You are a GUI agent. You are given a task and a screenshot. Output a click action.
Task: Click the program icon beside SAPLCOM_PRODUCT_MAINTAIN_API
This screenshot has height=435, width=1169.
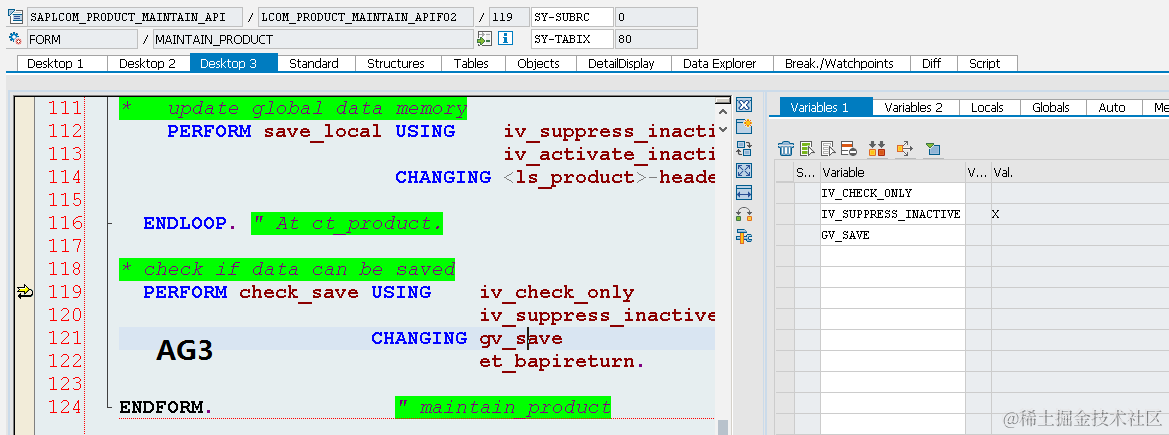pos(14,16)
